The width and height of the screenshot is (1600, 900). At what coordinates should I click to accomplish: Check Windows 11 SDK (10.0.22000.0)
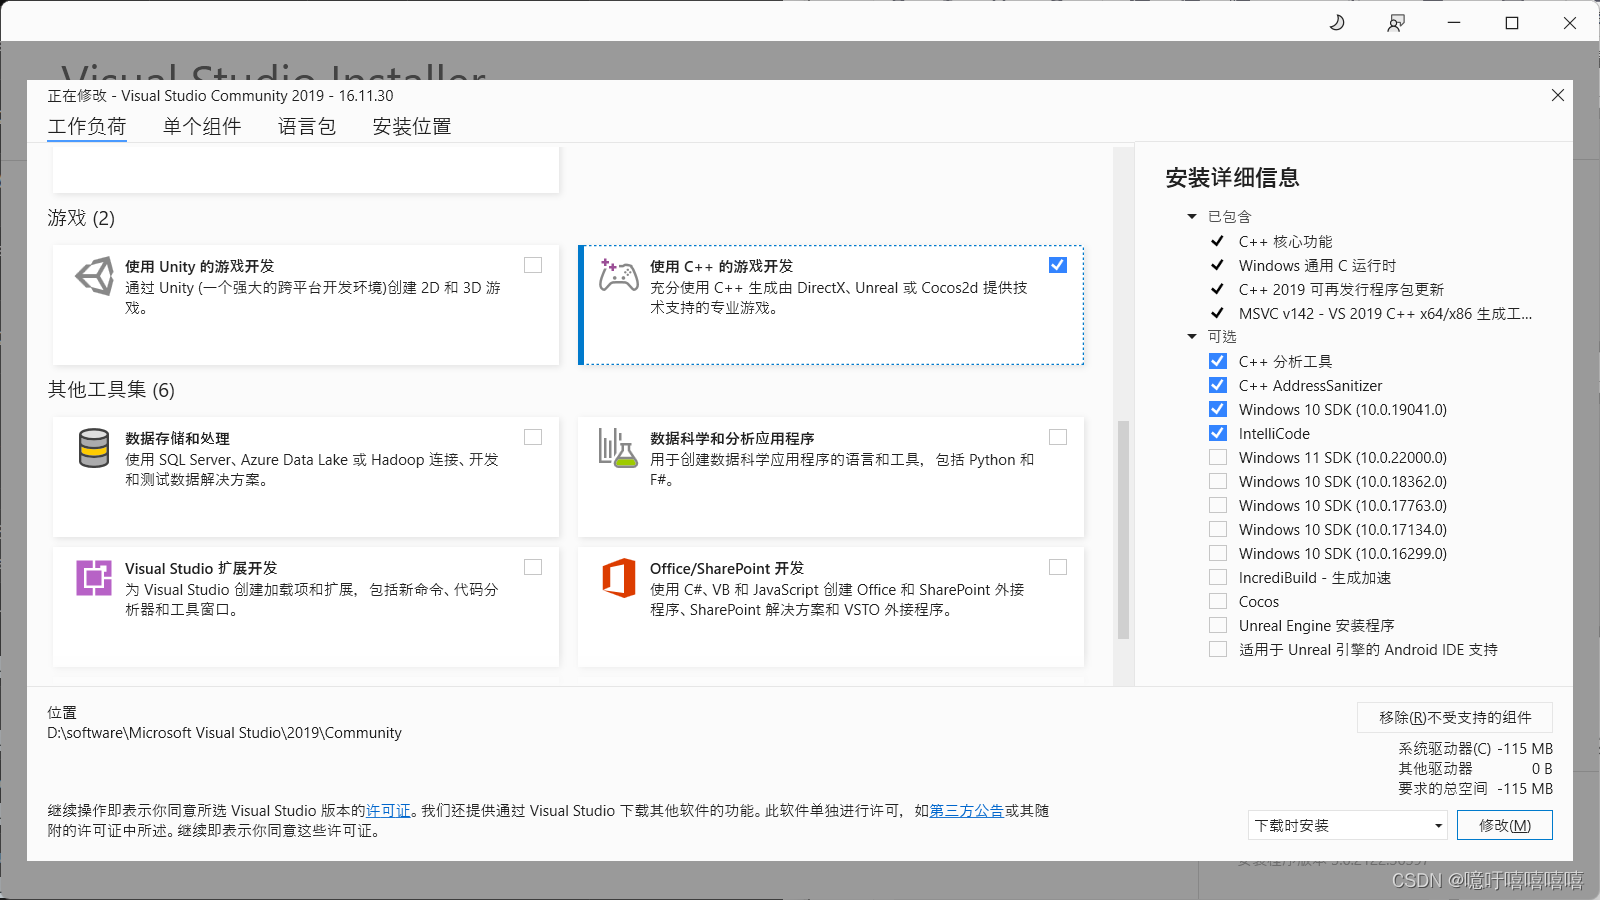[x=1217, y=457]
